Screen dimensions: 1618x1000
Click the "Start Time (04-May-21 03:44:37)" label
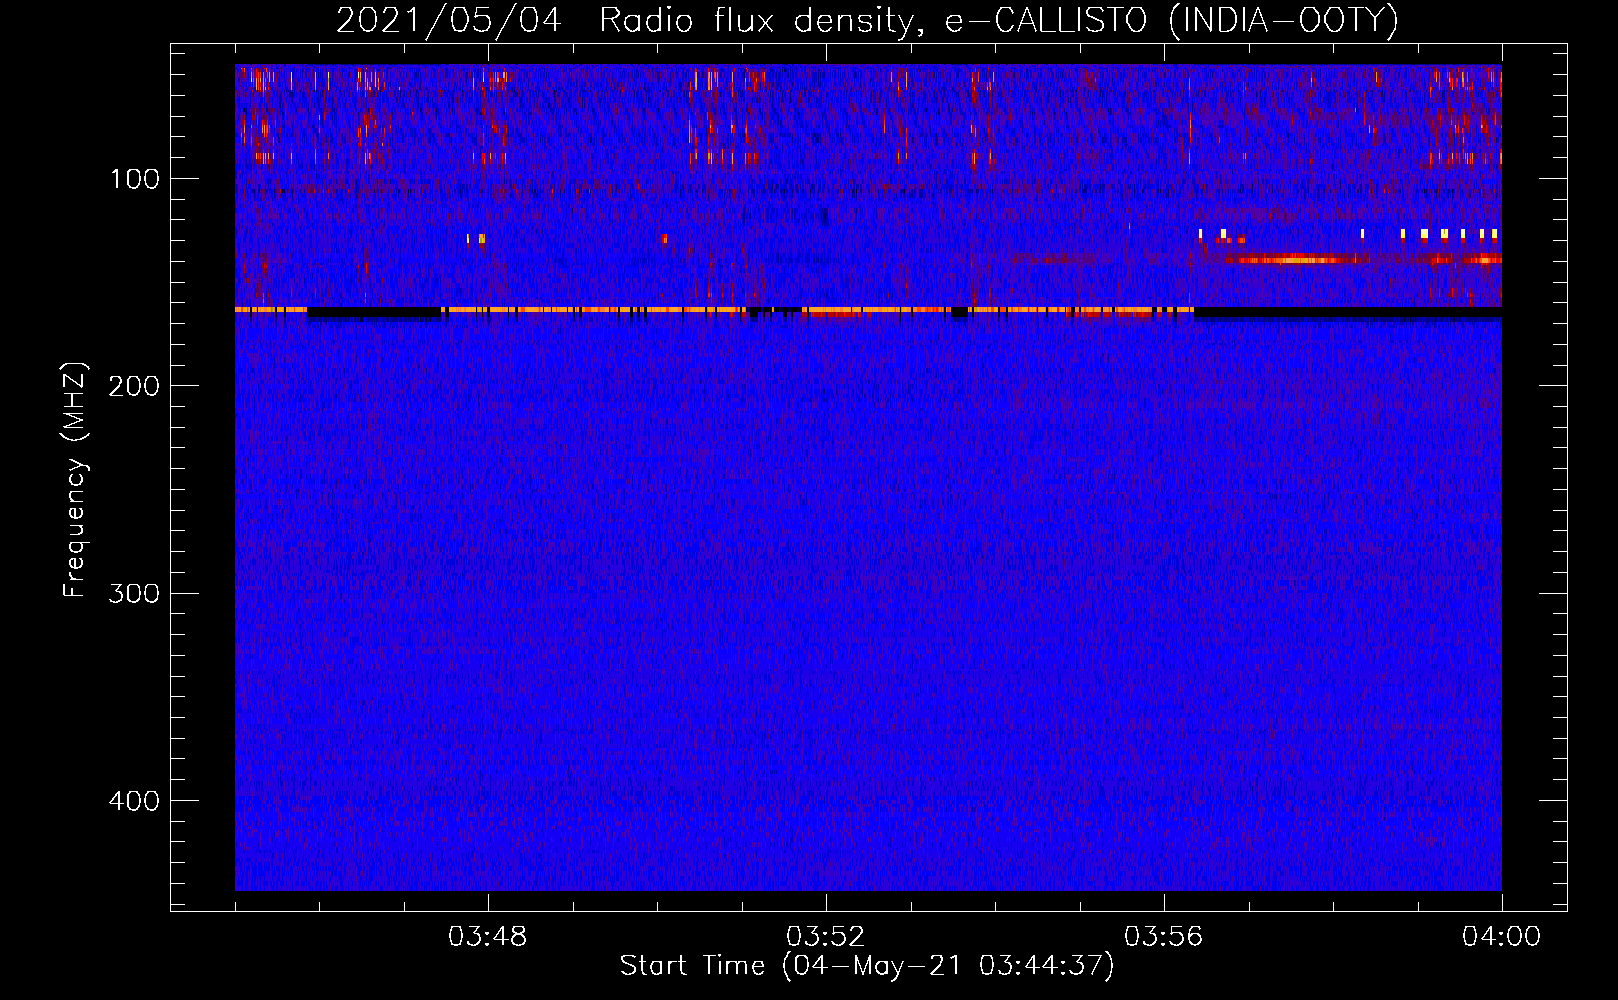click(x=867, y=965)
